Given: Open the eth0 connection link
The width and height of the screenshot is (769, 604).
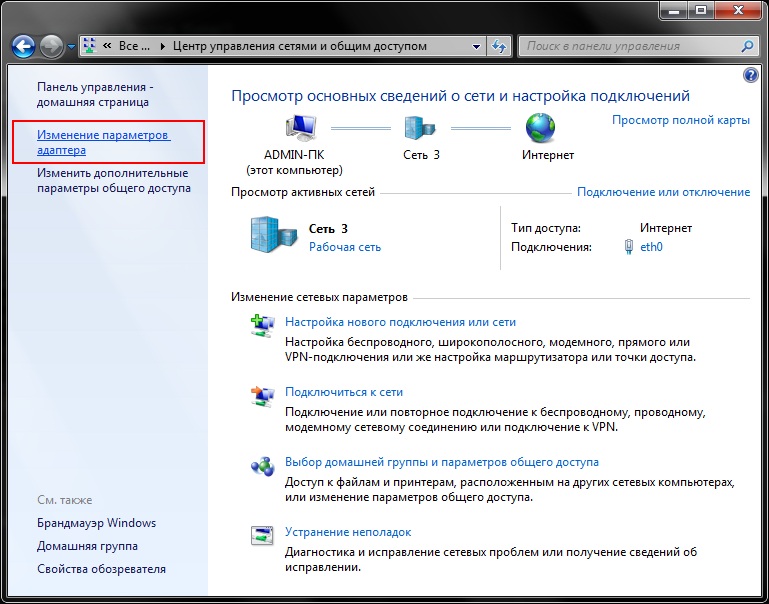Looking at the screenshot, I should tap(651, 247).
